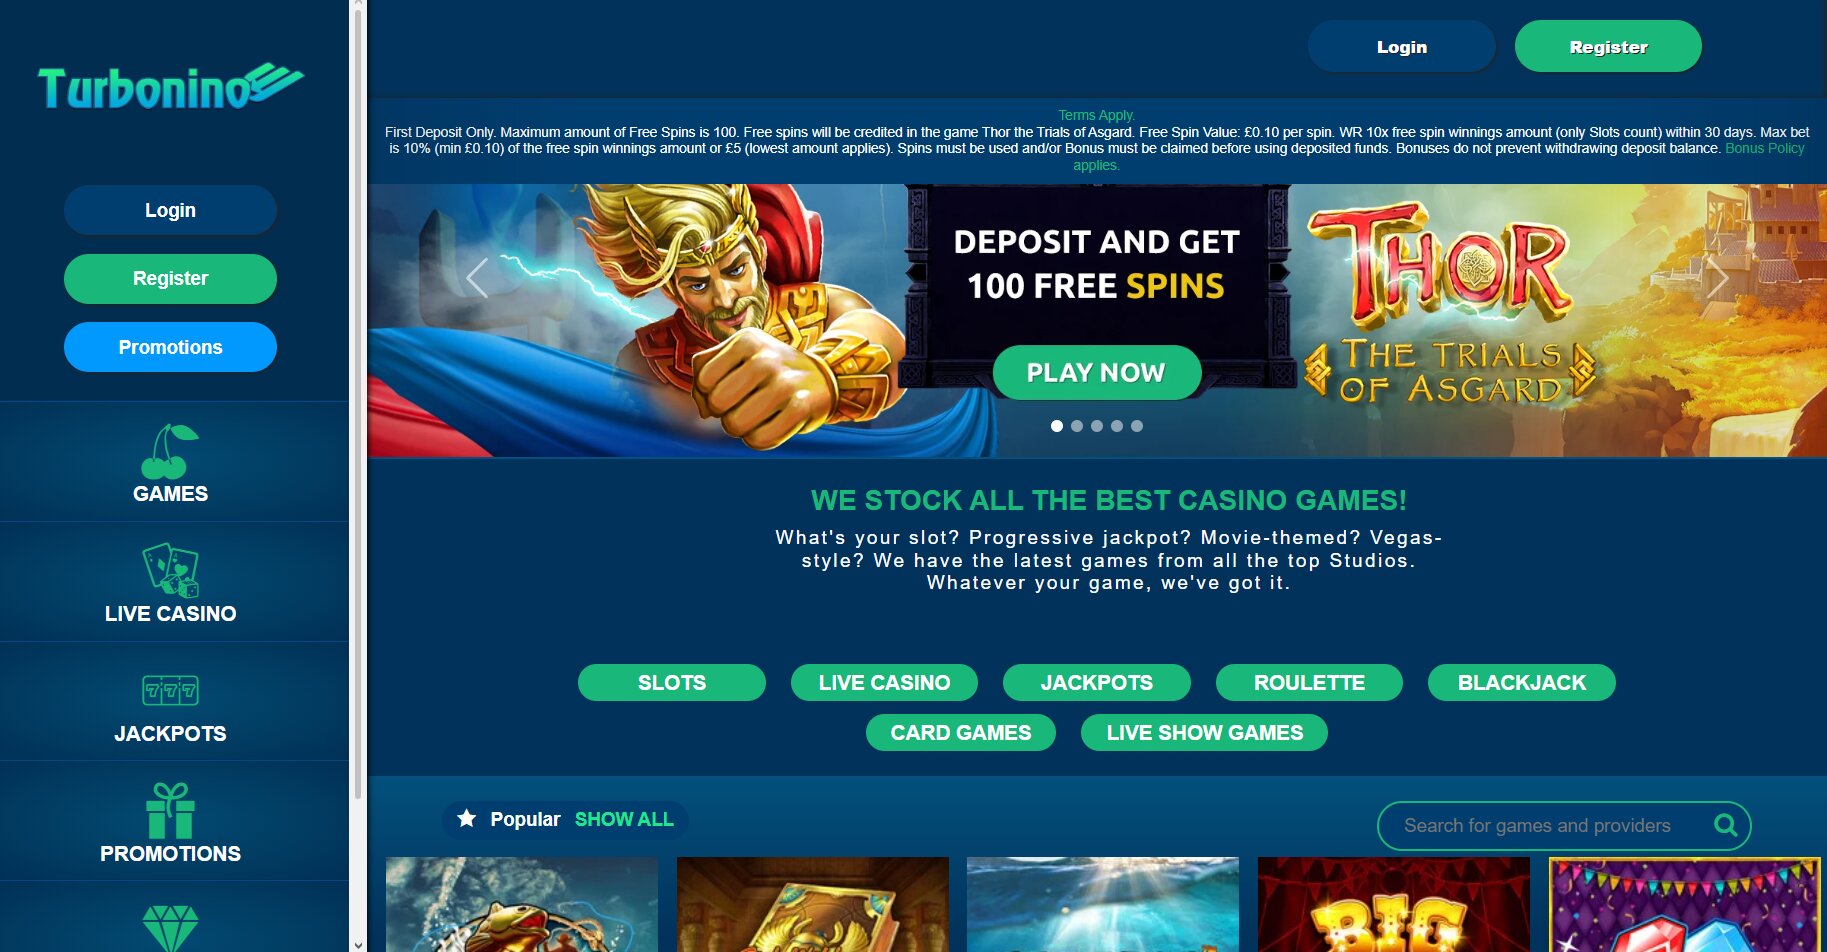Click the diamond icon in sidebar
The width and height of the screenshot is (1827, 952).
(x=170, y=928)
